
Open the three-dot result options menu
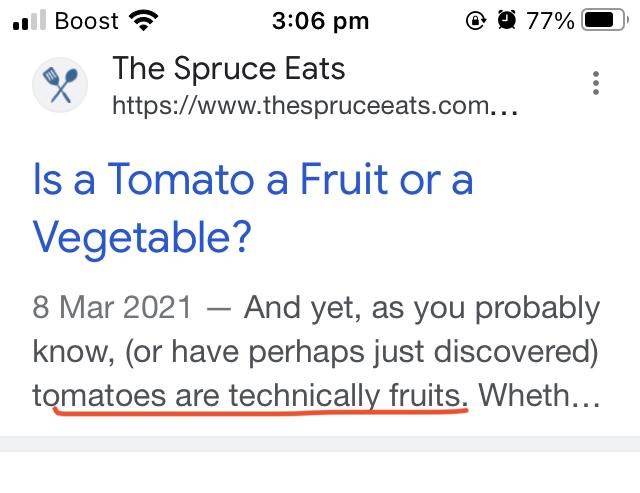point(596,83)
